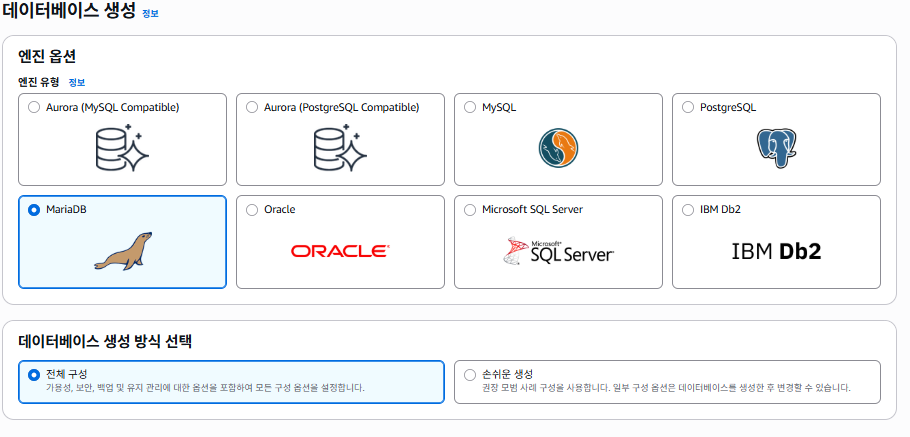Select the 전체 구성 radio button

click(x=34, y=375)
